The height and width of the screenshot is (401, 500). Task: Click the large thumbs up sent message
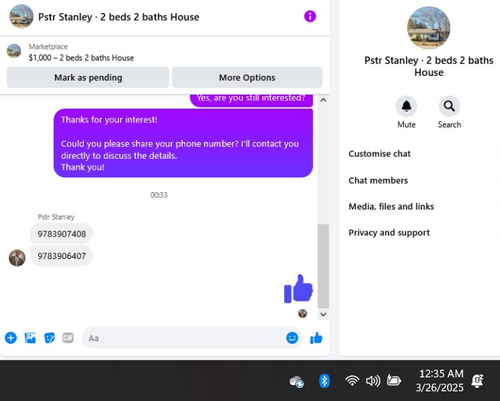tap(298, 289)
